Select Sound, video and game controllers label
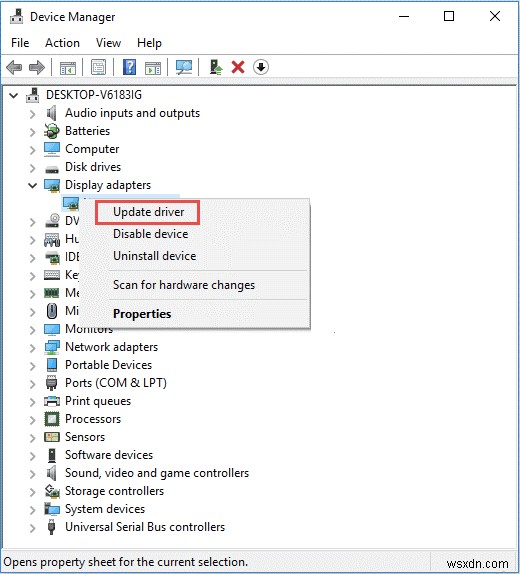 pos(157,473)
